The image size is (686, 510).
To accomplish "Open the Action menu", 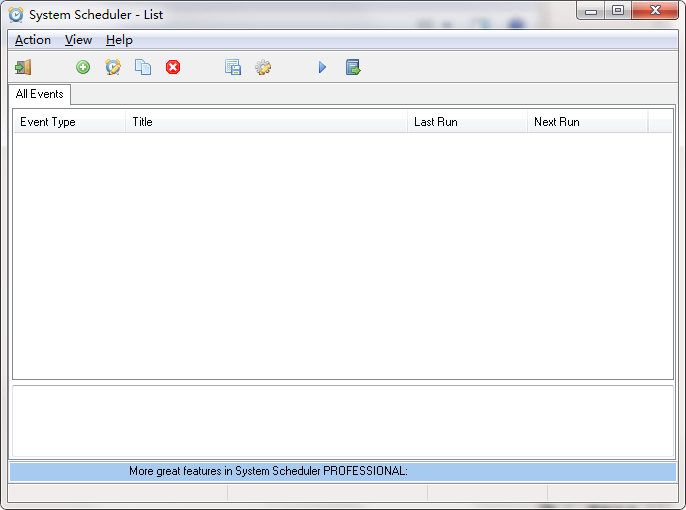I will pos(33,40).
